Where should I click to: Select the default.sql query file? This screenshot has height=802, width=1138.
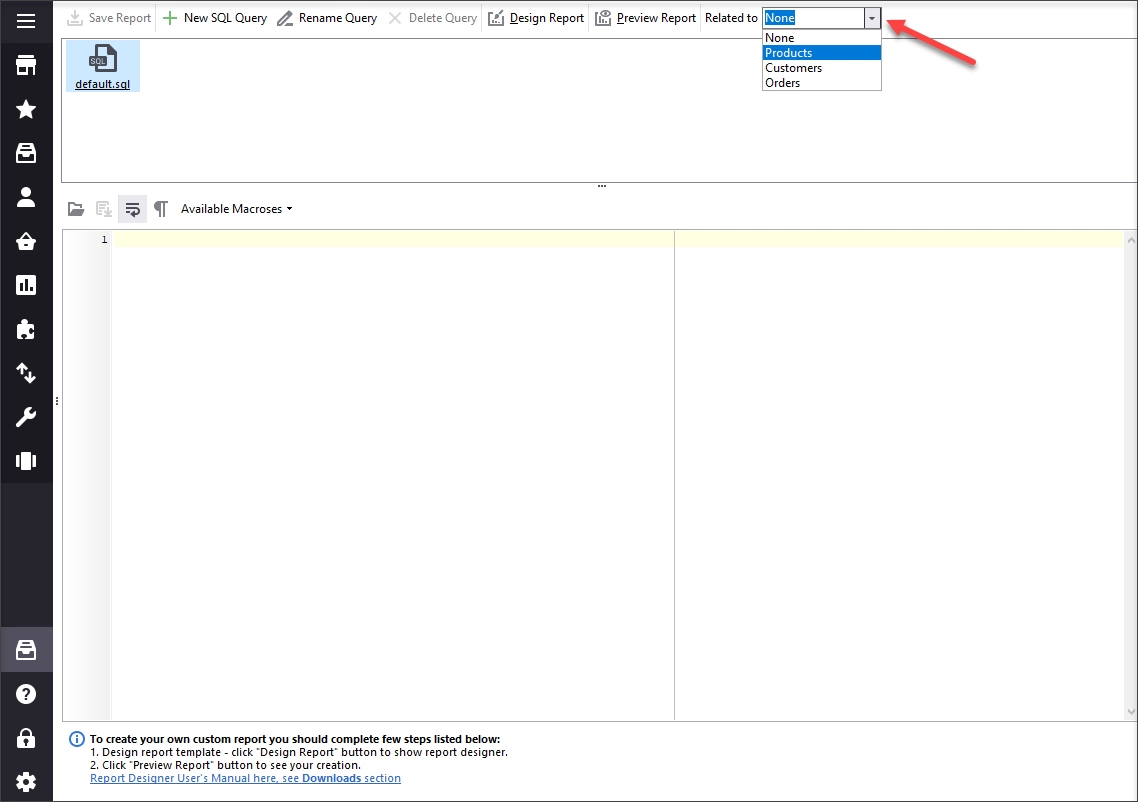pyautogui.click(x=102, y=66)
